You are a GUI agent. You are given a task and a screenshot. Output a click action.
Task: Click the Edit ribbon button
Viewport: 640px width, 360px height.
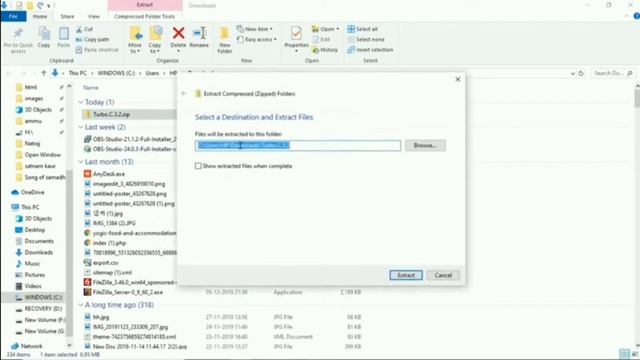coord(321,40)
